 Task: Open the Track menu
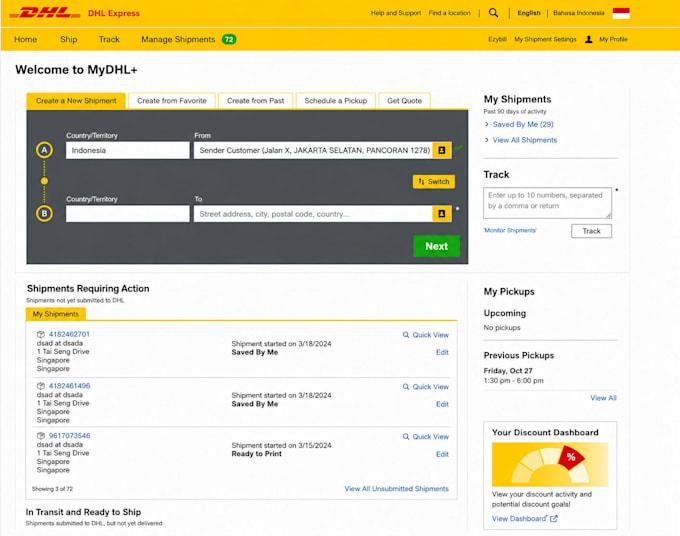pos(109,39)
